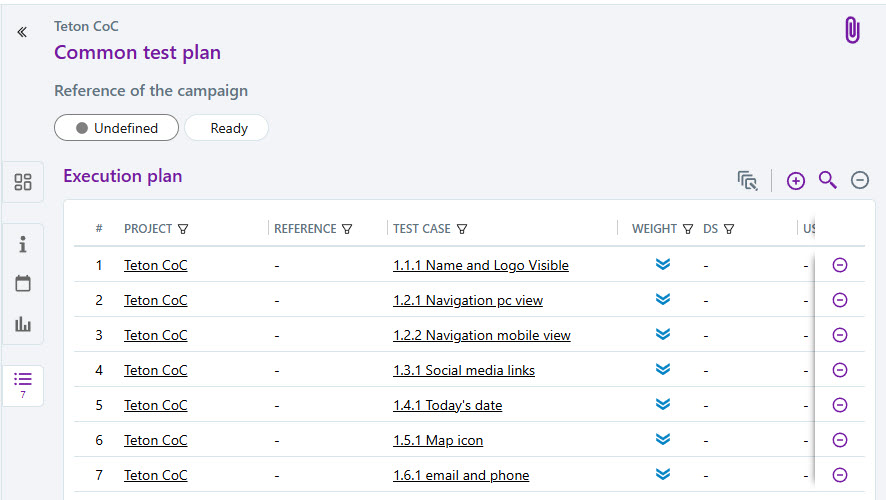Open the REFERENCE column filter
This screenshot has height=500, width=886.
(347, 229)
